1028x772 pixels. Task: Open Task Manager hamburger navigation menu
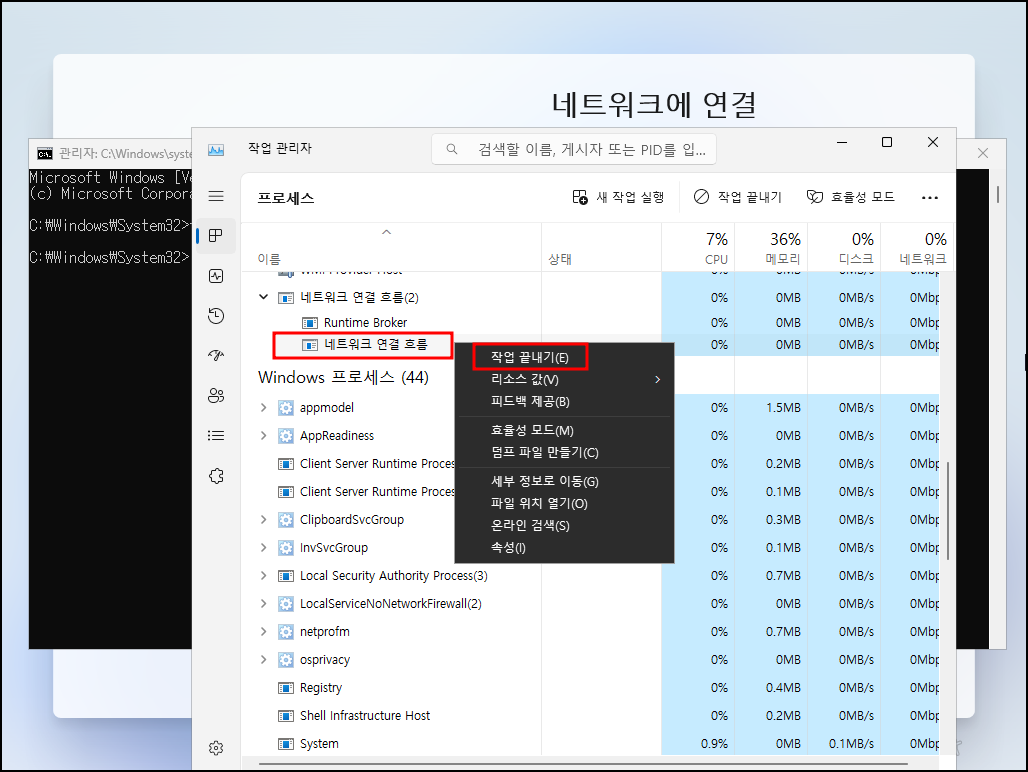coord(216,196)
